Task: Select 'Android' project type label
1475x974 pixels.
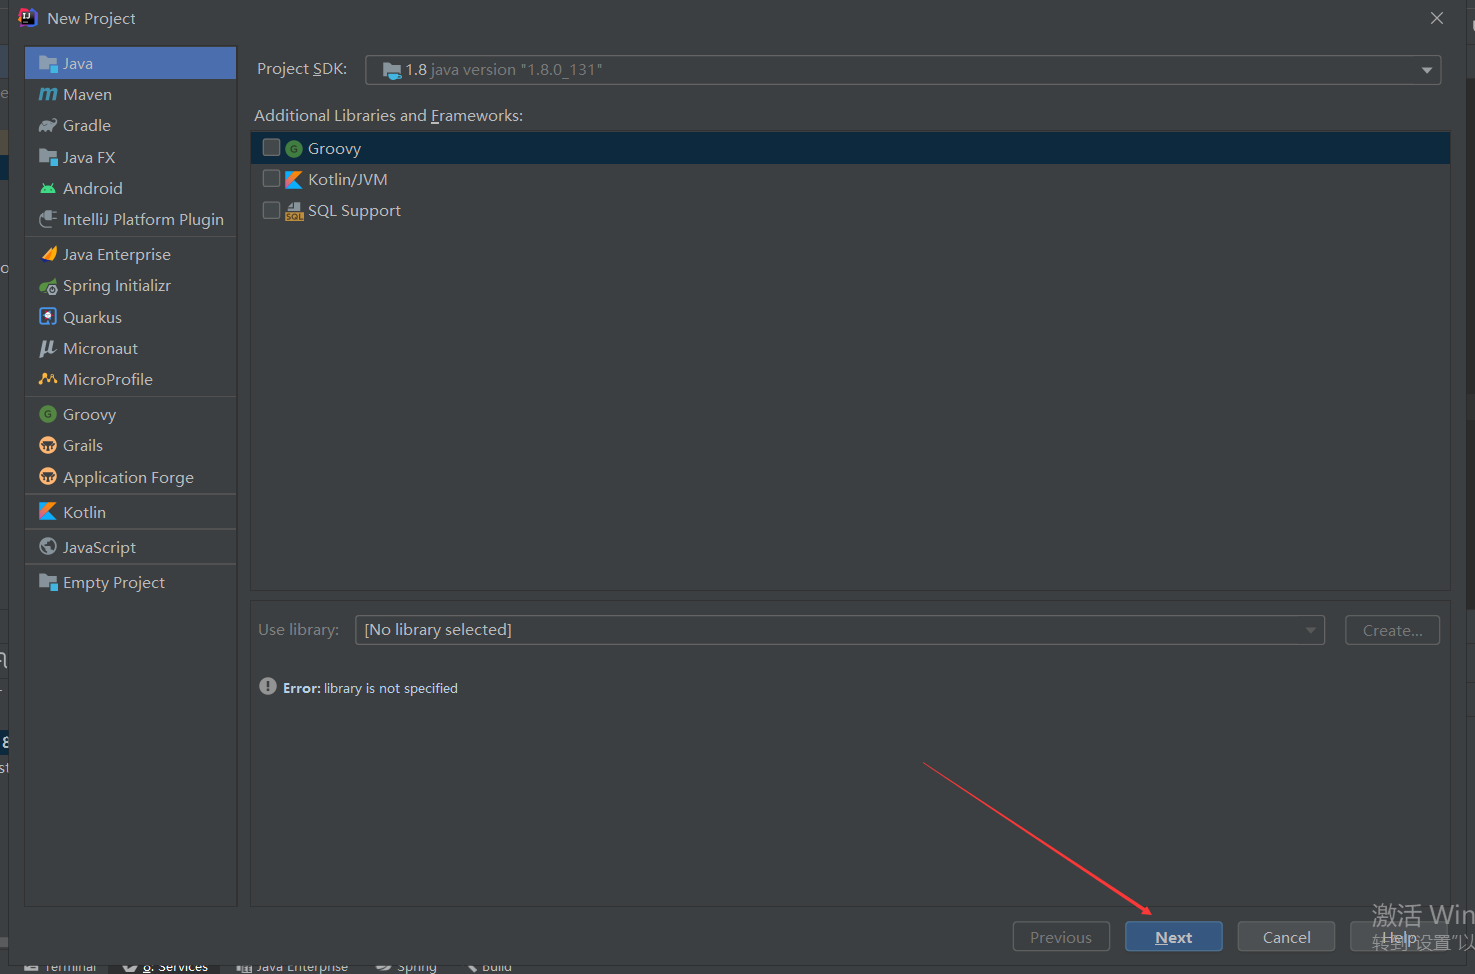Action: pyautogui.click(x=93, y=188)
